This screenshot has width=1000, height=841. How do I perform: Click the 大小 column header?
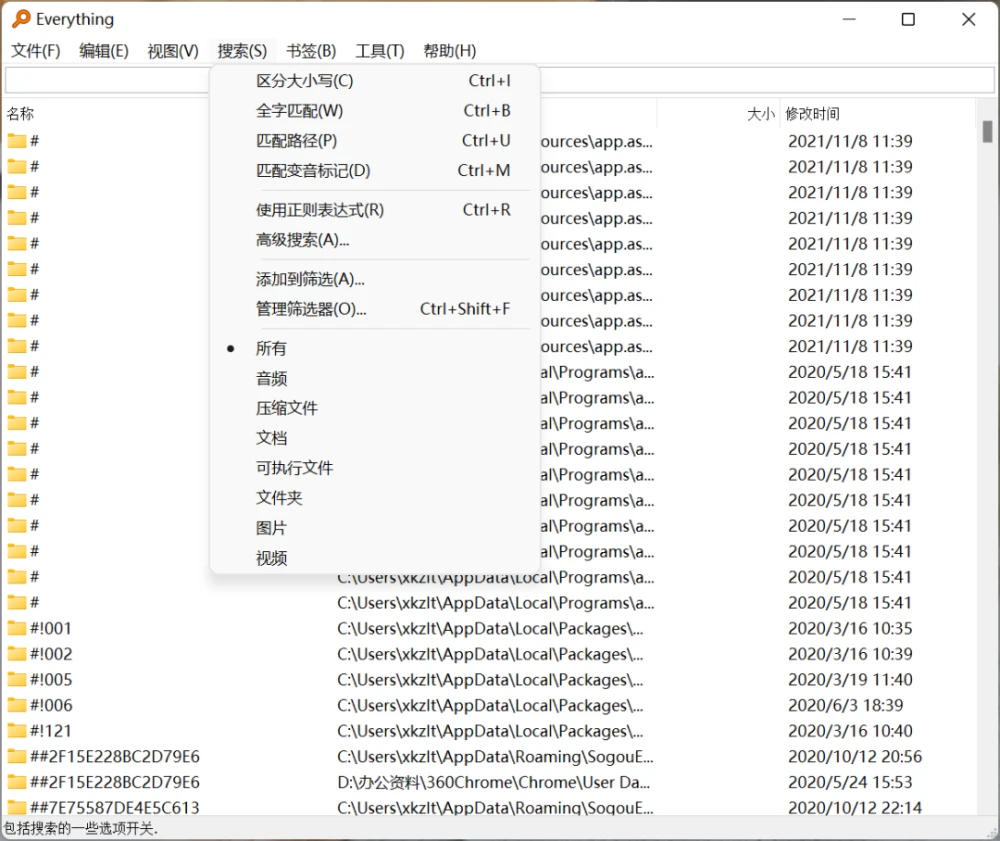click(x=760, y=113)
